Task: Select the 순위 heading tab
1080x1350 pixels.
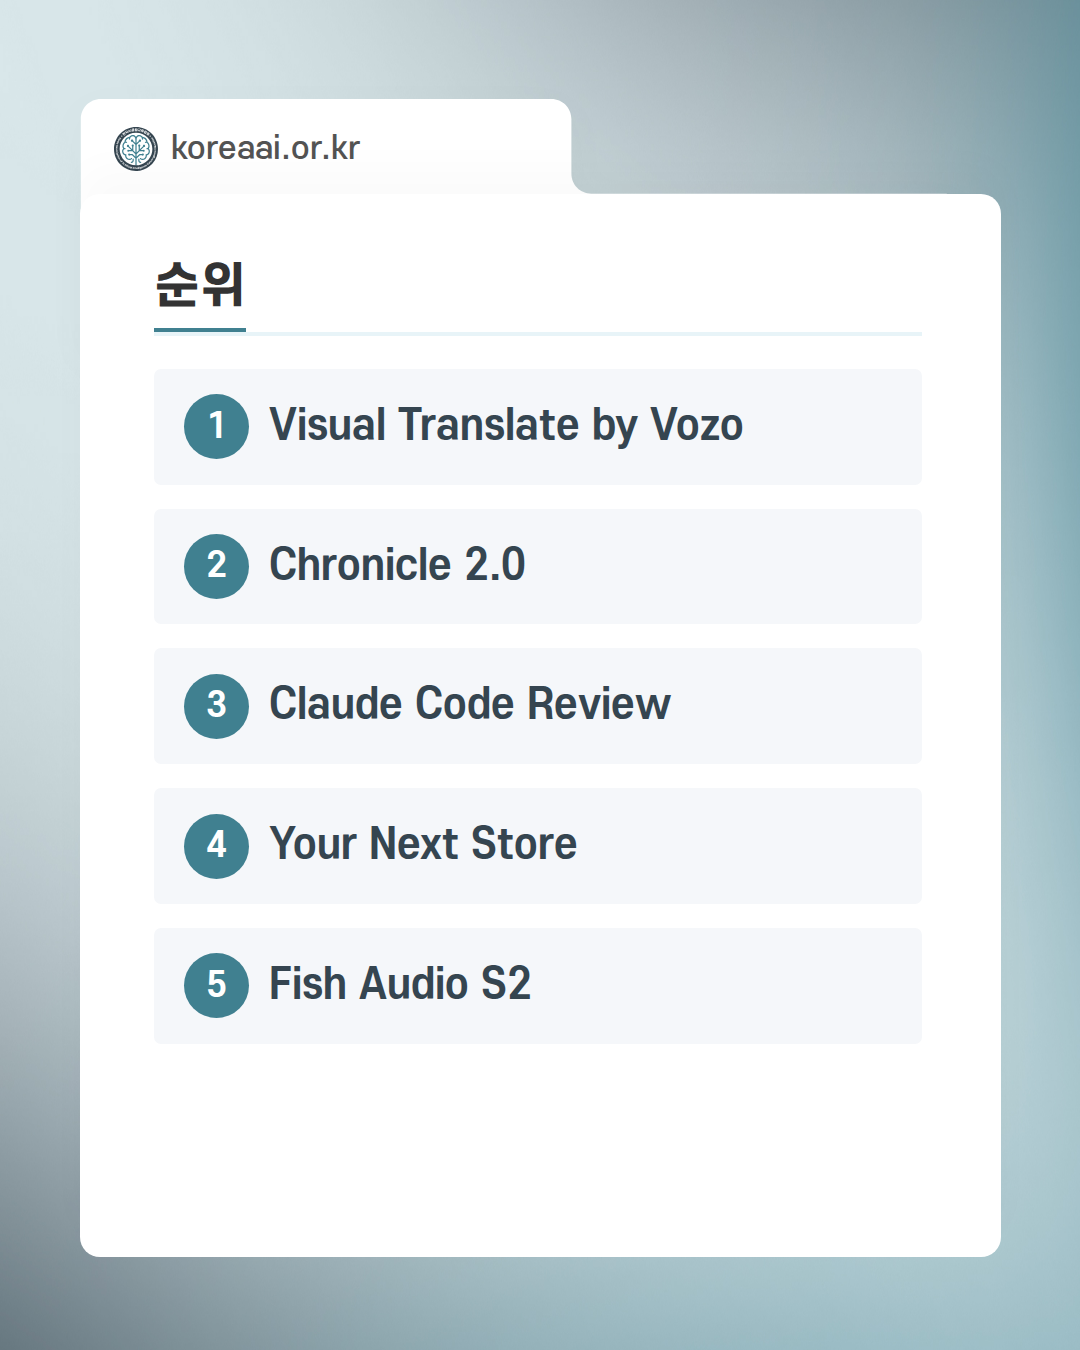Action: [200, 285]
